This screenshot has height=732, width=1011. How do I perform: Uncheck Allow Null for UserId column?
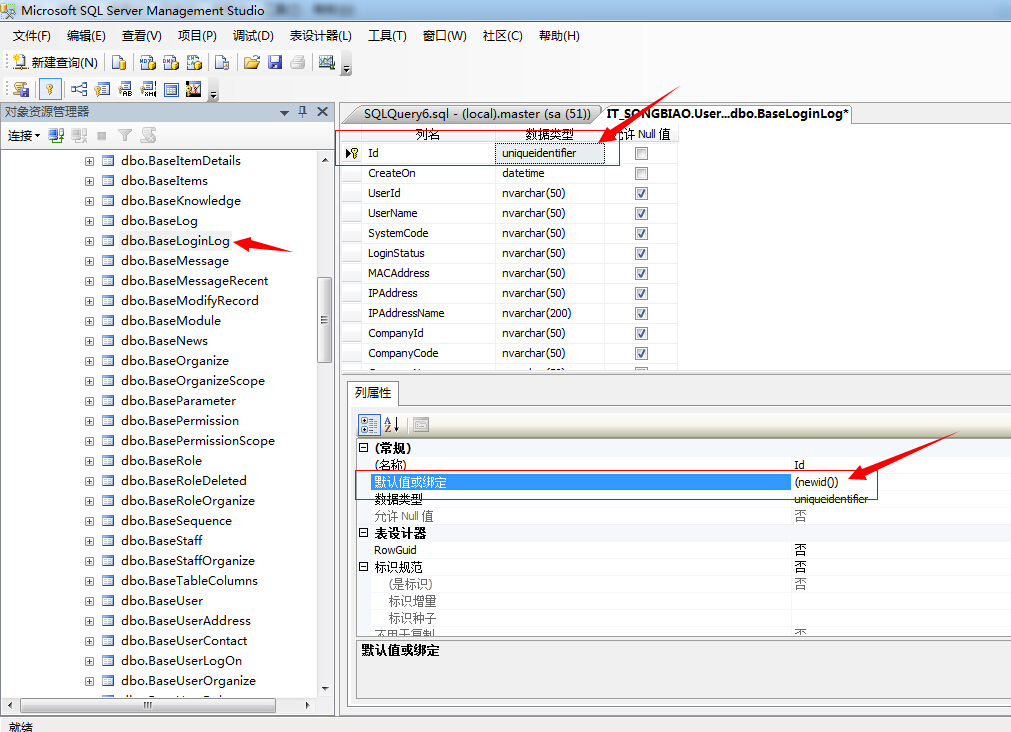pyautogui.click(x=641, y=194)
